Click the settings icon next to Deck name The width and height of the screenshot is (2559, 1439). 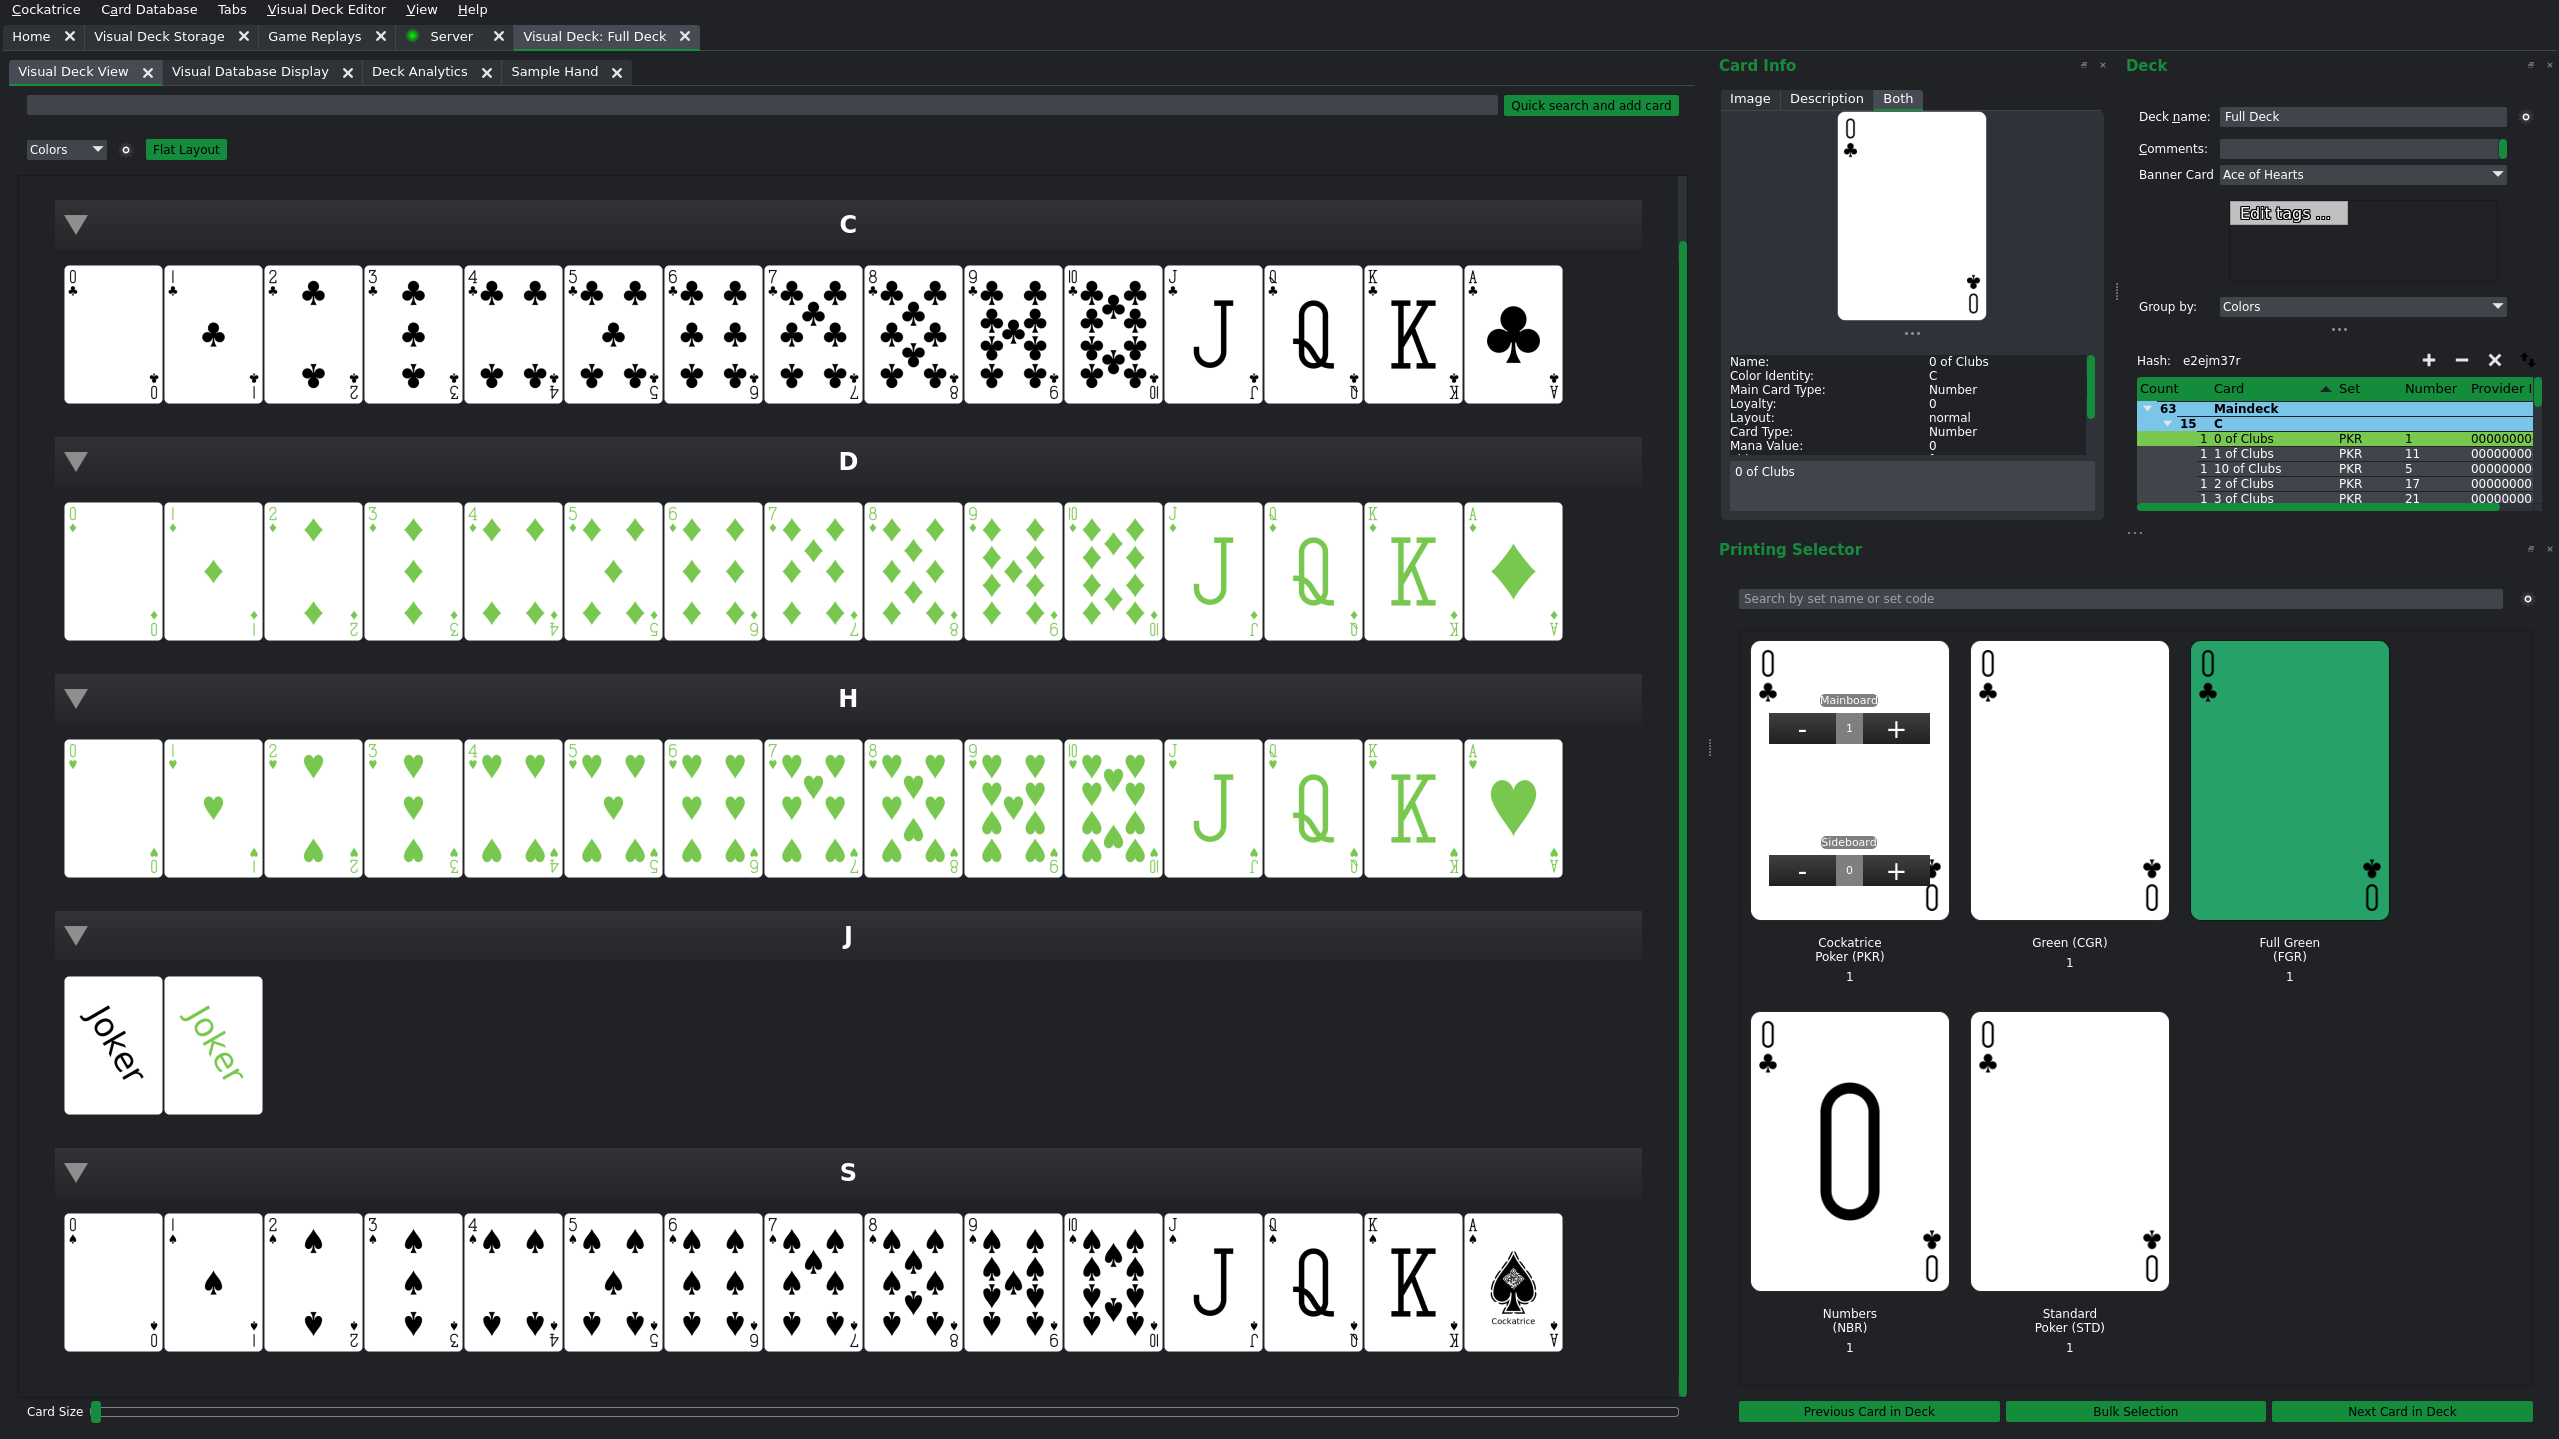(x=2525, y=117)
